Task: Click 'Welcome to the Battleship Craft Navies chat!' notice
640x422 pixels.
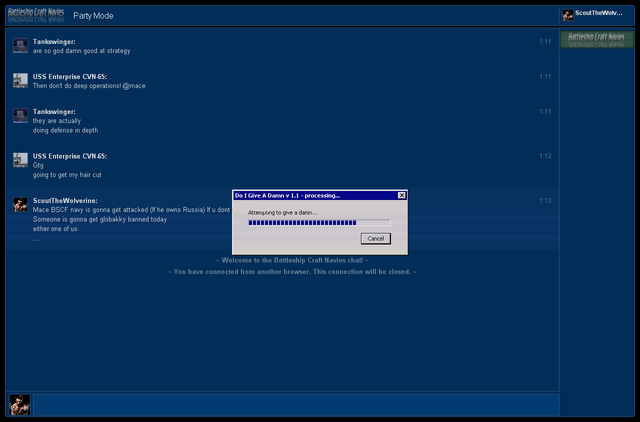Action: click(292, 260)
